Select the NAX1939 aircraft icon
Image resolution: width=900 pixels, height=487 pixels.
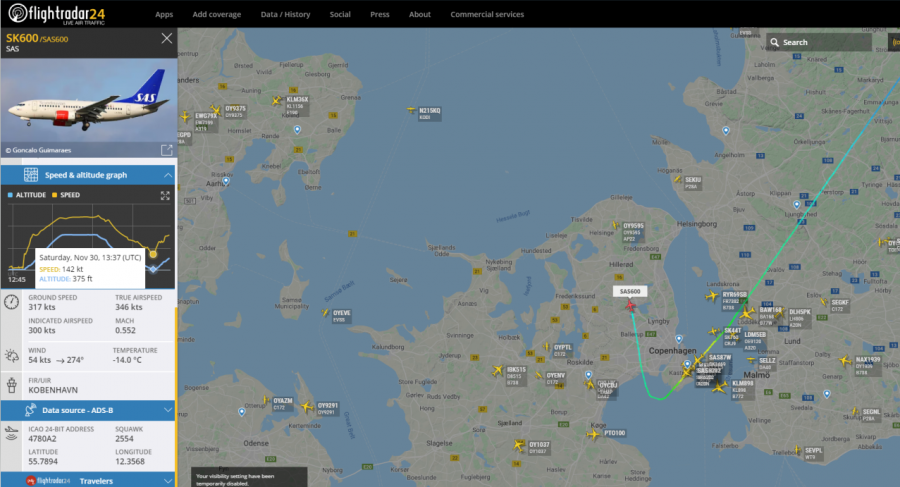pos(844,361)
